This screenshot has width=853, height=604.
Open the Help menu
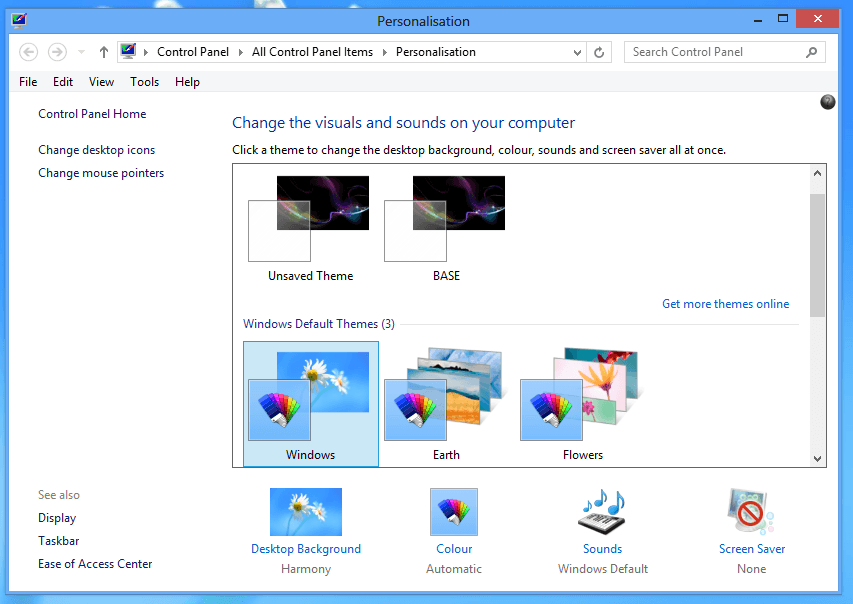click(187, 82)
